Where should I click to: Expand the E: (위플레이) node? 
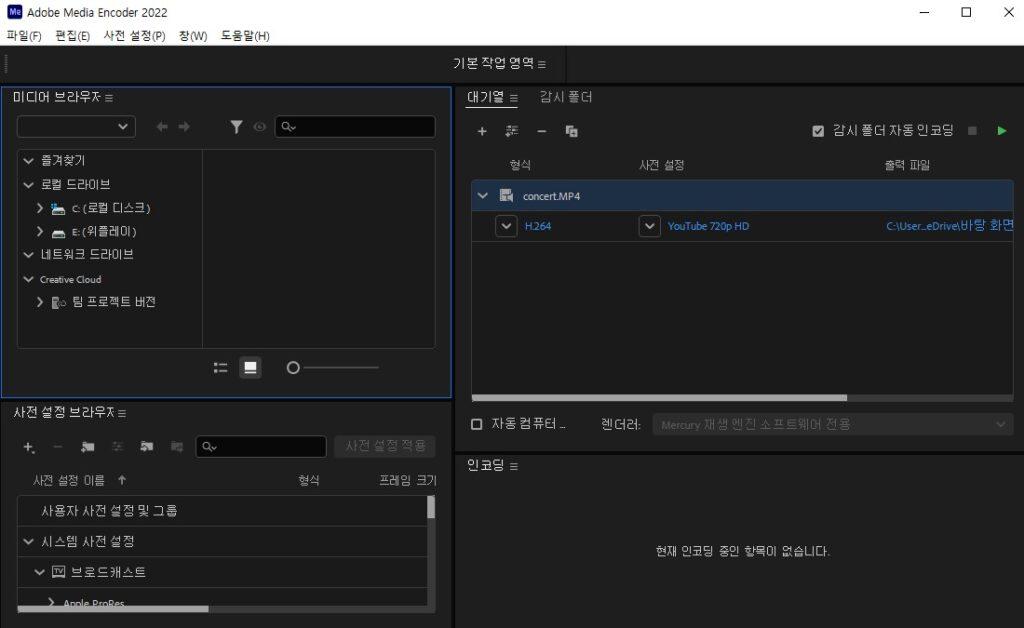(40, 231)
